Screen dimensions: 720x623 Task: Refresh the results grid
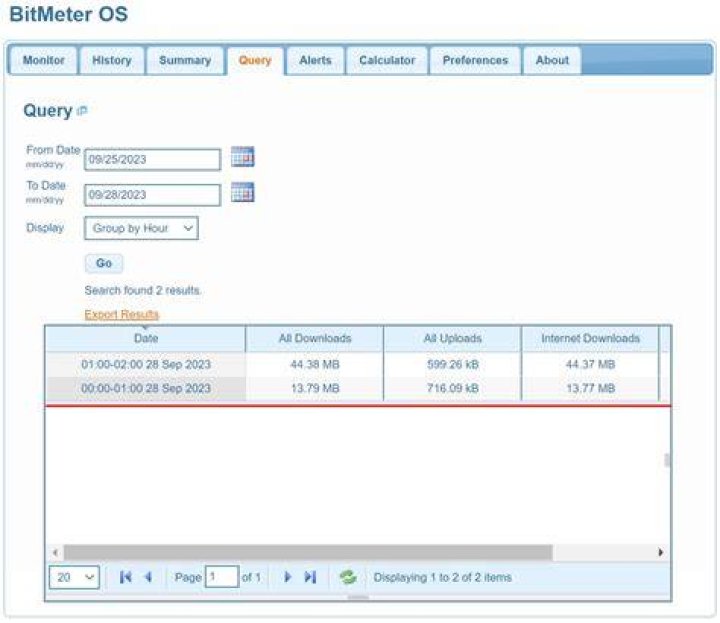[x=348, y=577]
